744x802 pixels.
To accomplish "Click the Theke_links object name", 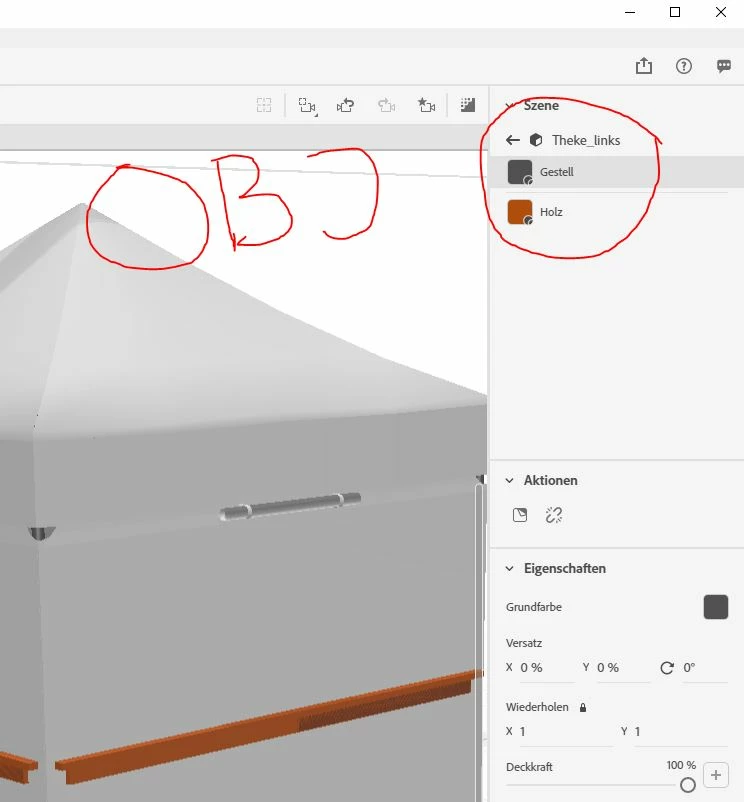I will (x=586, y=140).
